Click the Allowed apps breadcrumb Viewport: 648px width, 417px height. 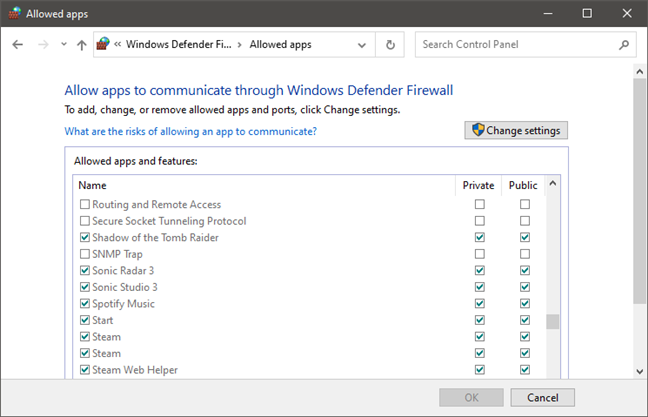click(x=280, y=44)
